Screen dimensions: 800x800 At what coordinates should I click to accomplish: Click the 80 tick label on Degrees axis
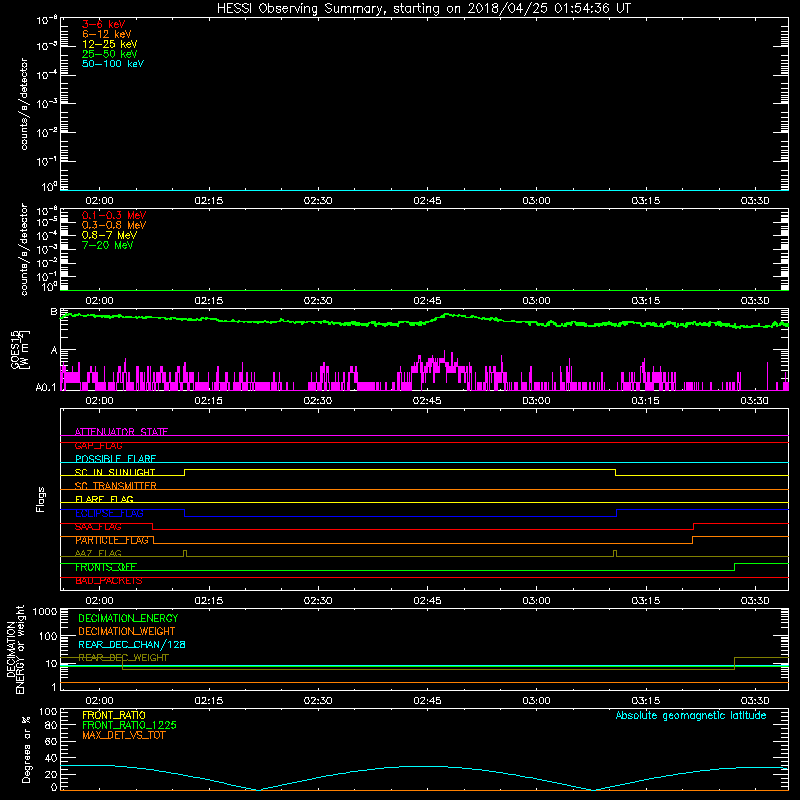click(x=51, y=725)
